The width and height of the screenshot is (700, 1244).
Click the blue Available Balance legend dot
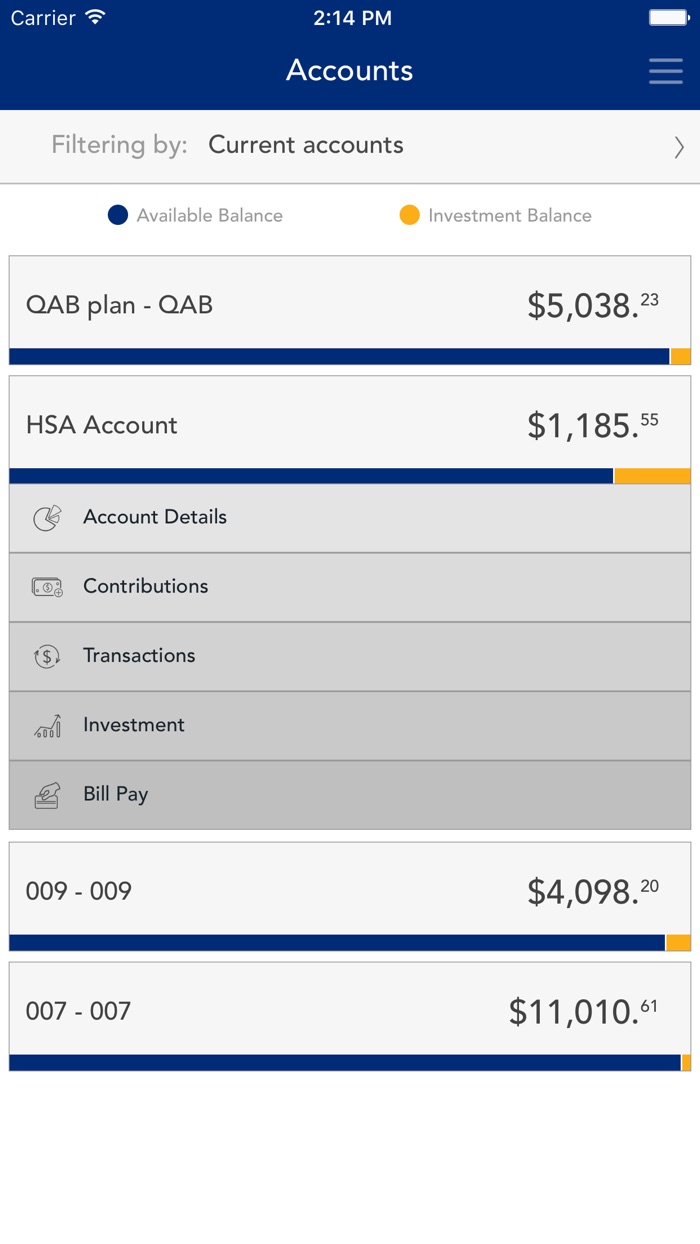(x=118, y=215)
